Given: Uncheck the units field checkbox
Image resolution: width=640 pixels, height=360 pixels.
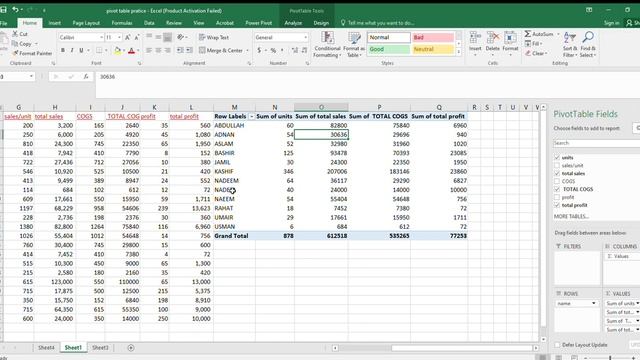Looking at the screenshot, I should pyautogui.click(x=557, y=157).
